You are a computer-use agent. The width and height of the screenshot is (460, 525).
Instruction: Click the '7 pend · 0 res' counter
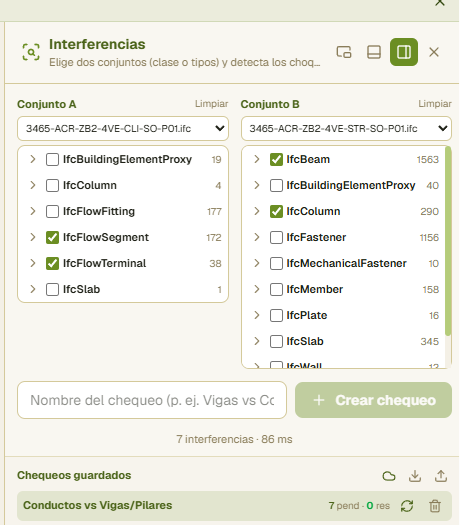tap(359, 506)
